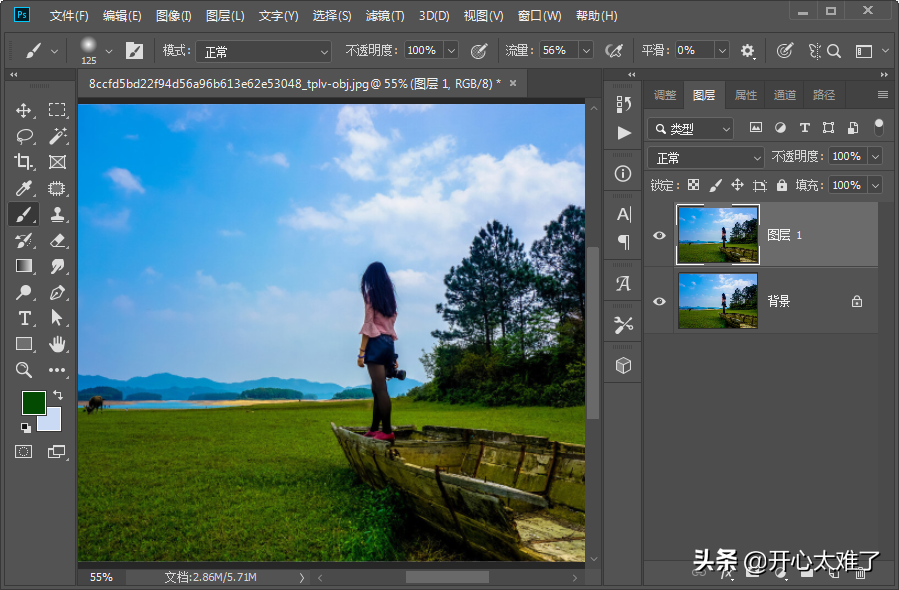Select the History Brush tool
The image size is (899, 590).
24,240
